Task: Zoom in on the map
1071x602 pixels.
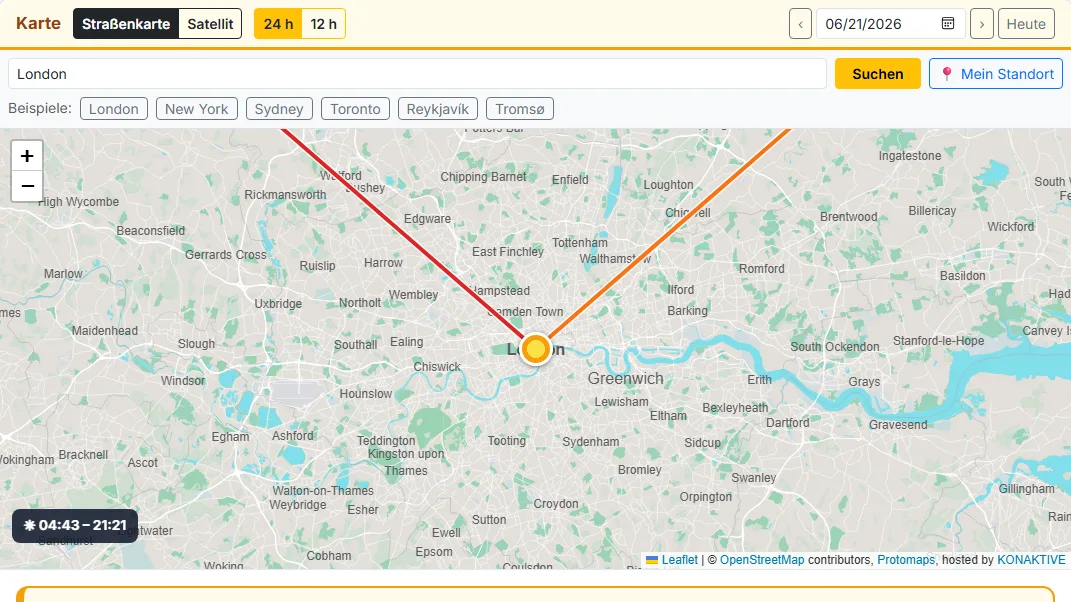Action: (x=27, y=156)
